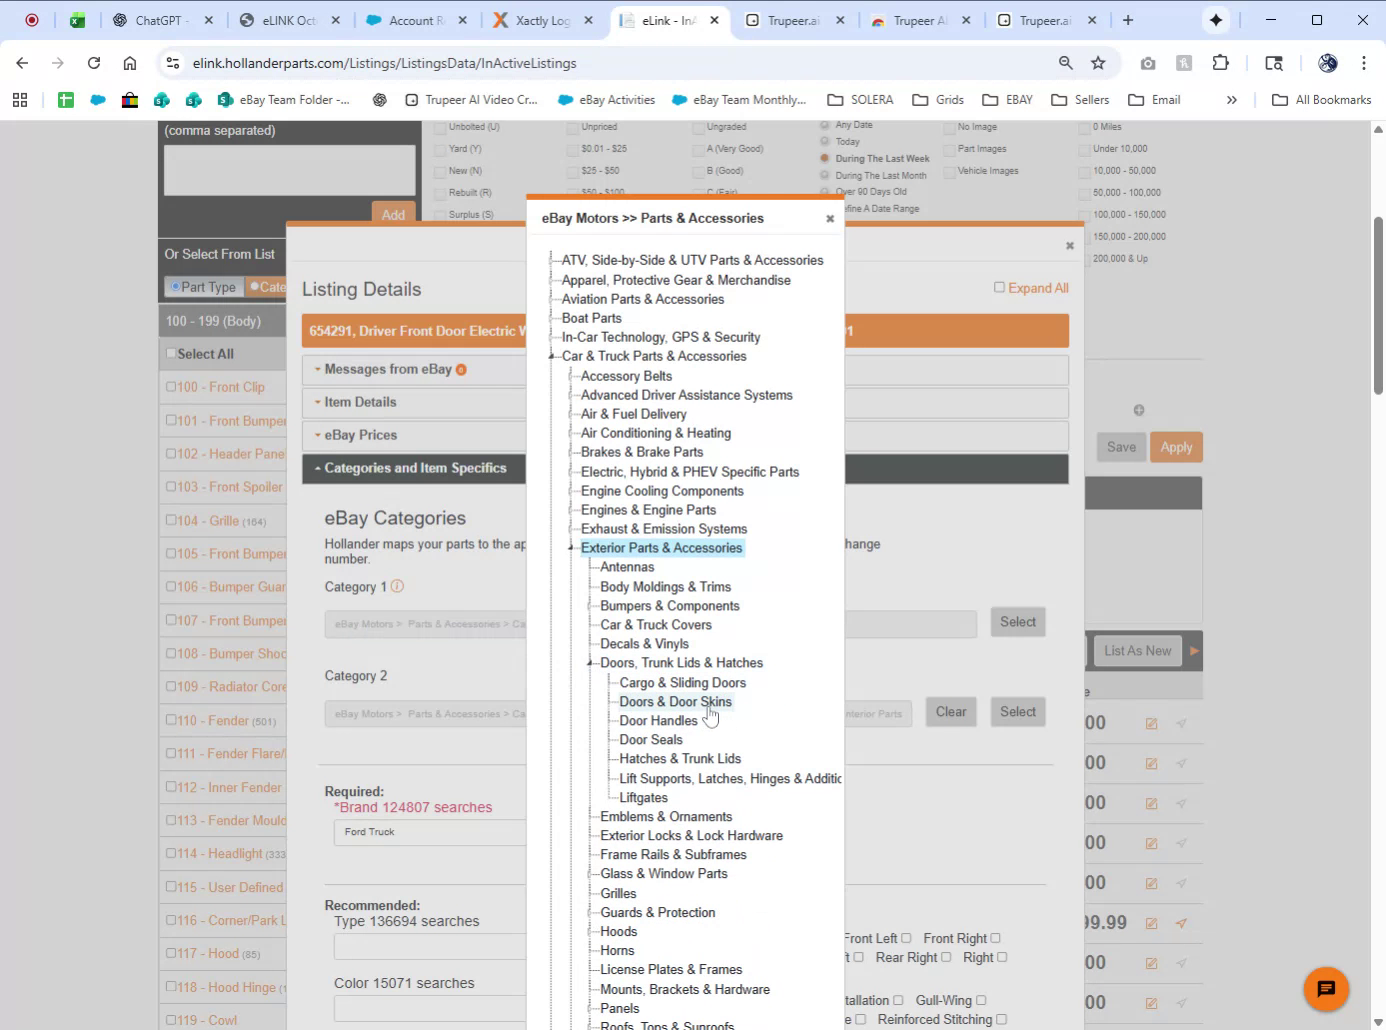Click the page vertical scrollbar thumb
Viewport: 1386px width, 1030px height.
(x=1378, y=305)
